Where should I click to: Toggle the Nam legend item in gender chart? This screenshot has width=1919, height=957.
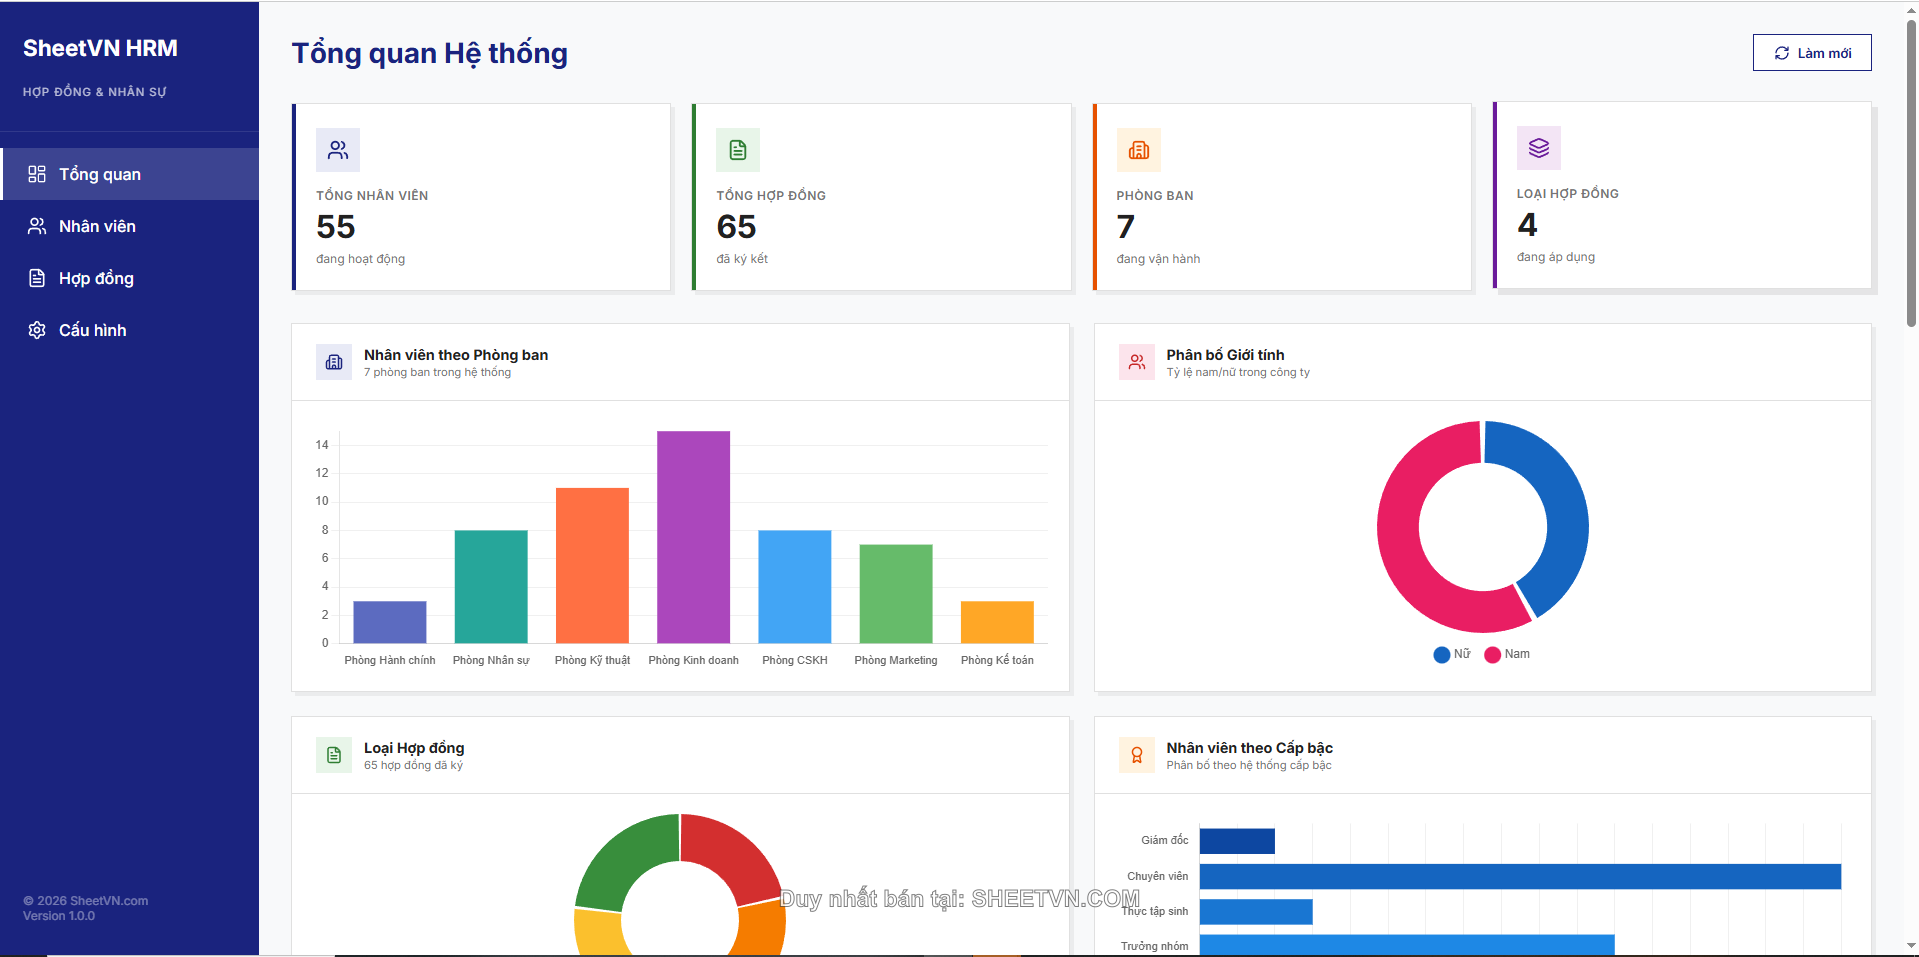pyautogui.click(x=1507, y=654)
